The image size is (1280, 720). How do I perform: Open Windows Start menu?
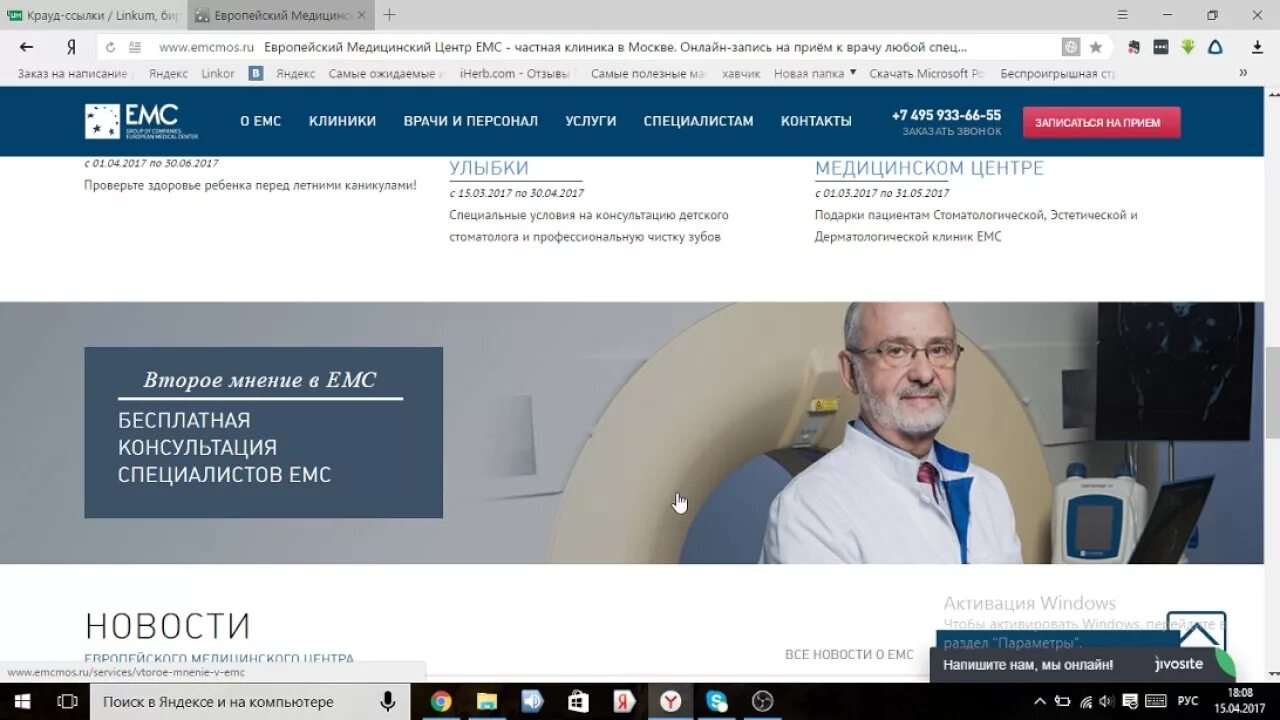pos(22,702)
